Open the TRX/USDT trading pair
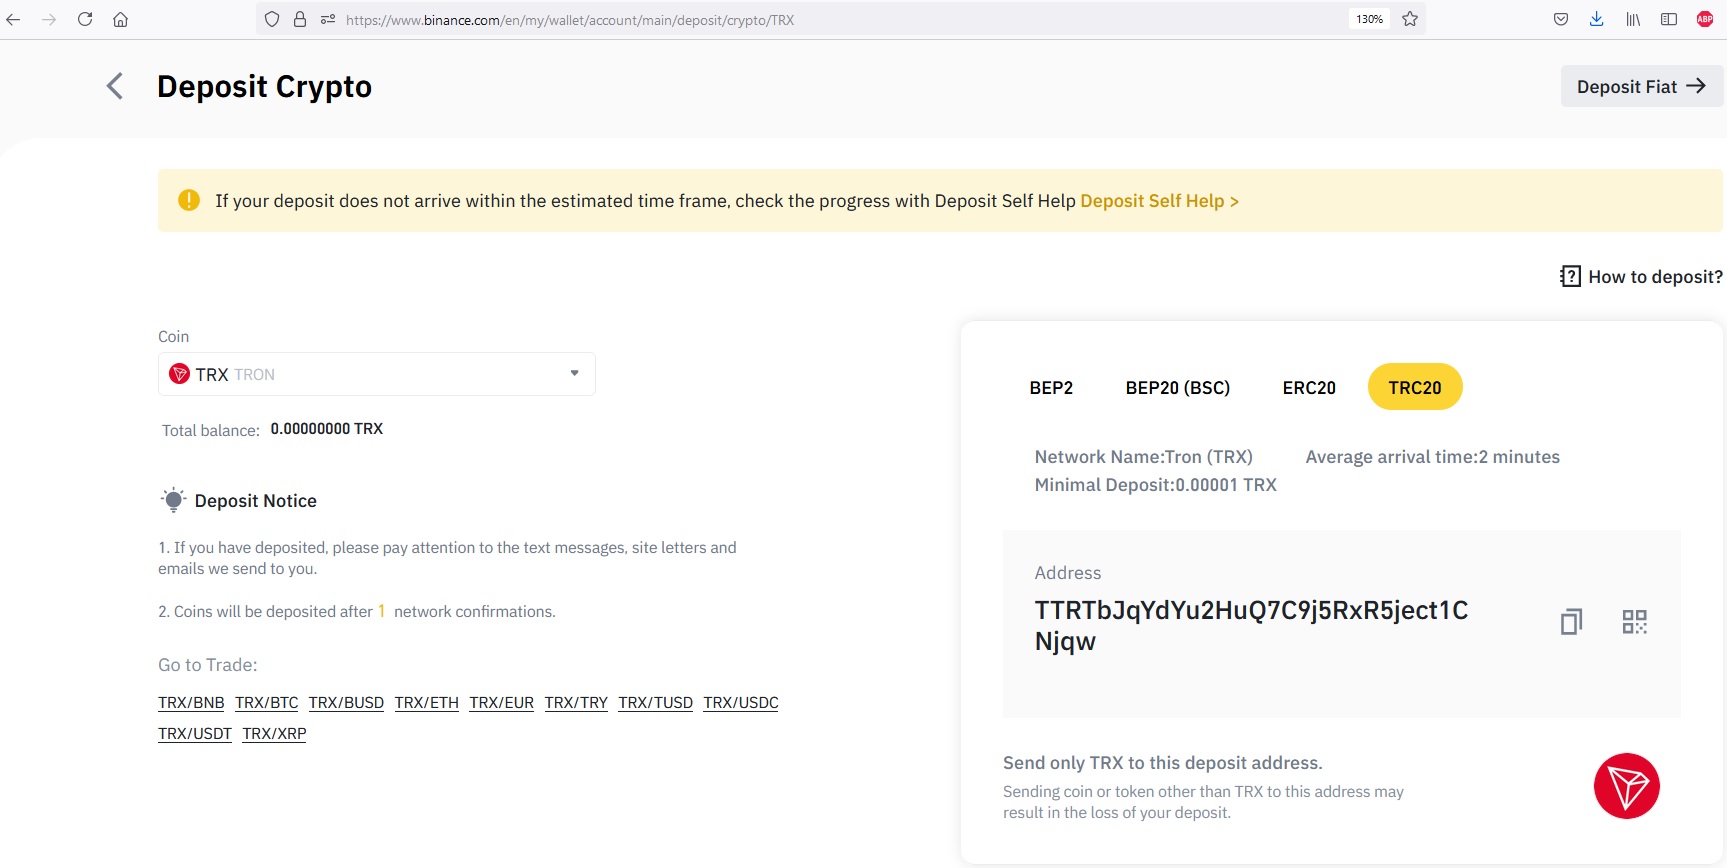1727x868 pixels. pos(195,733)
